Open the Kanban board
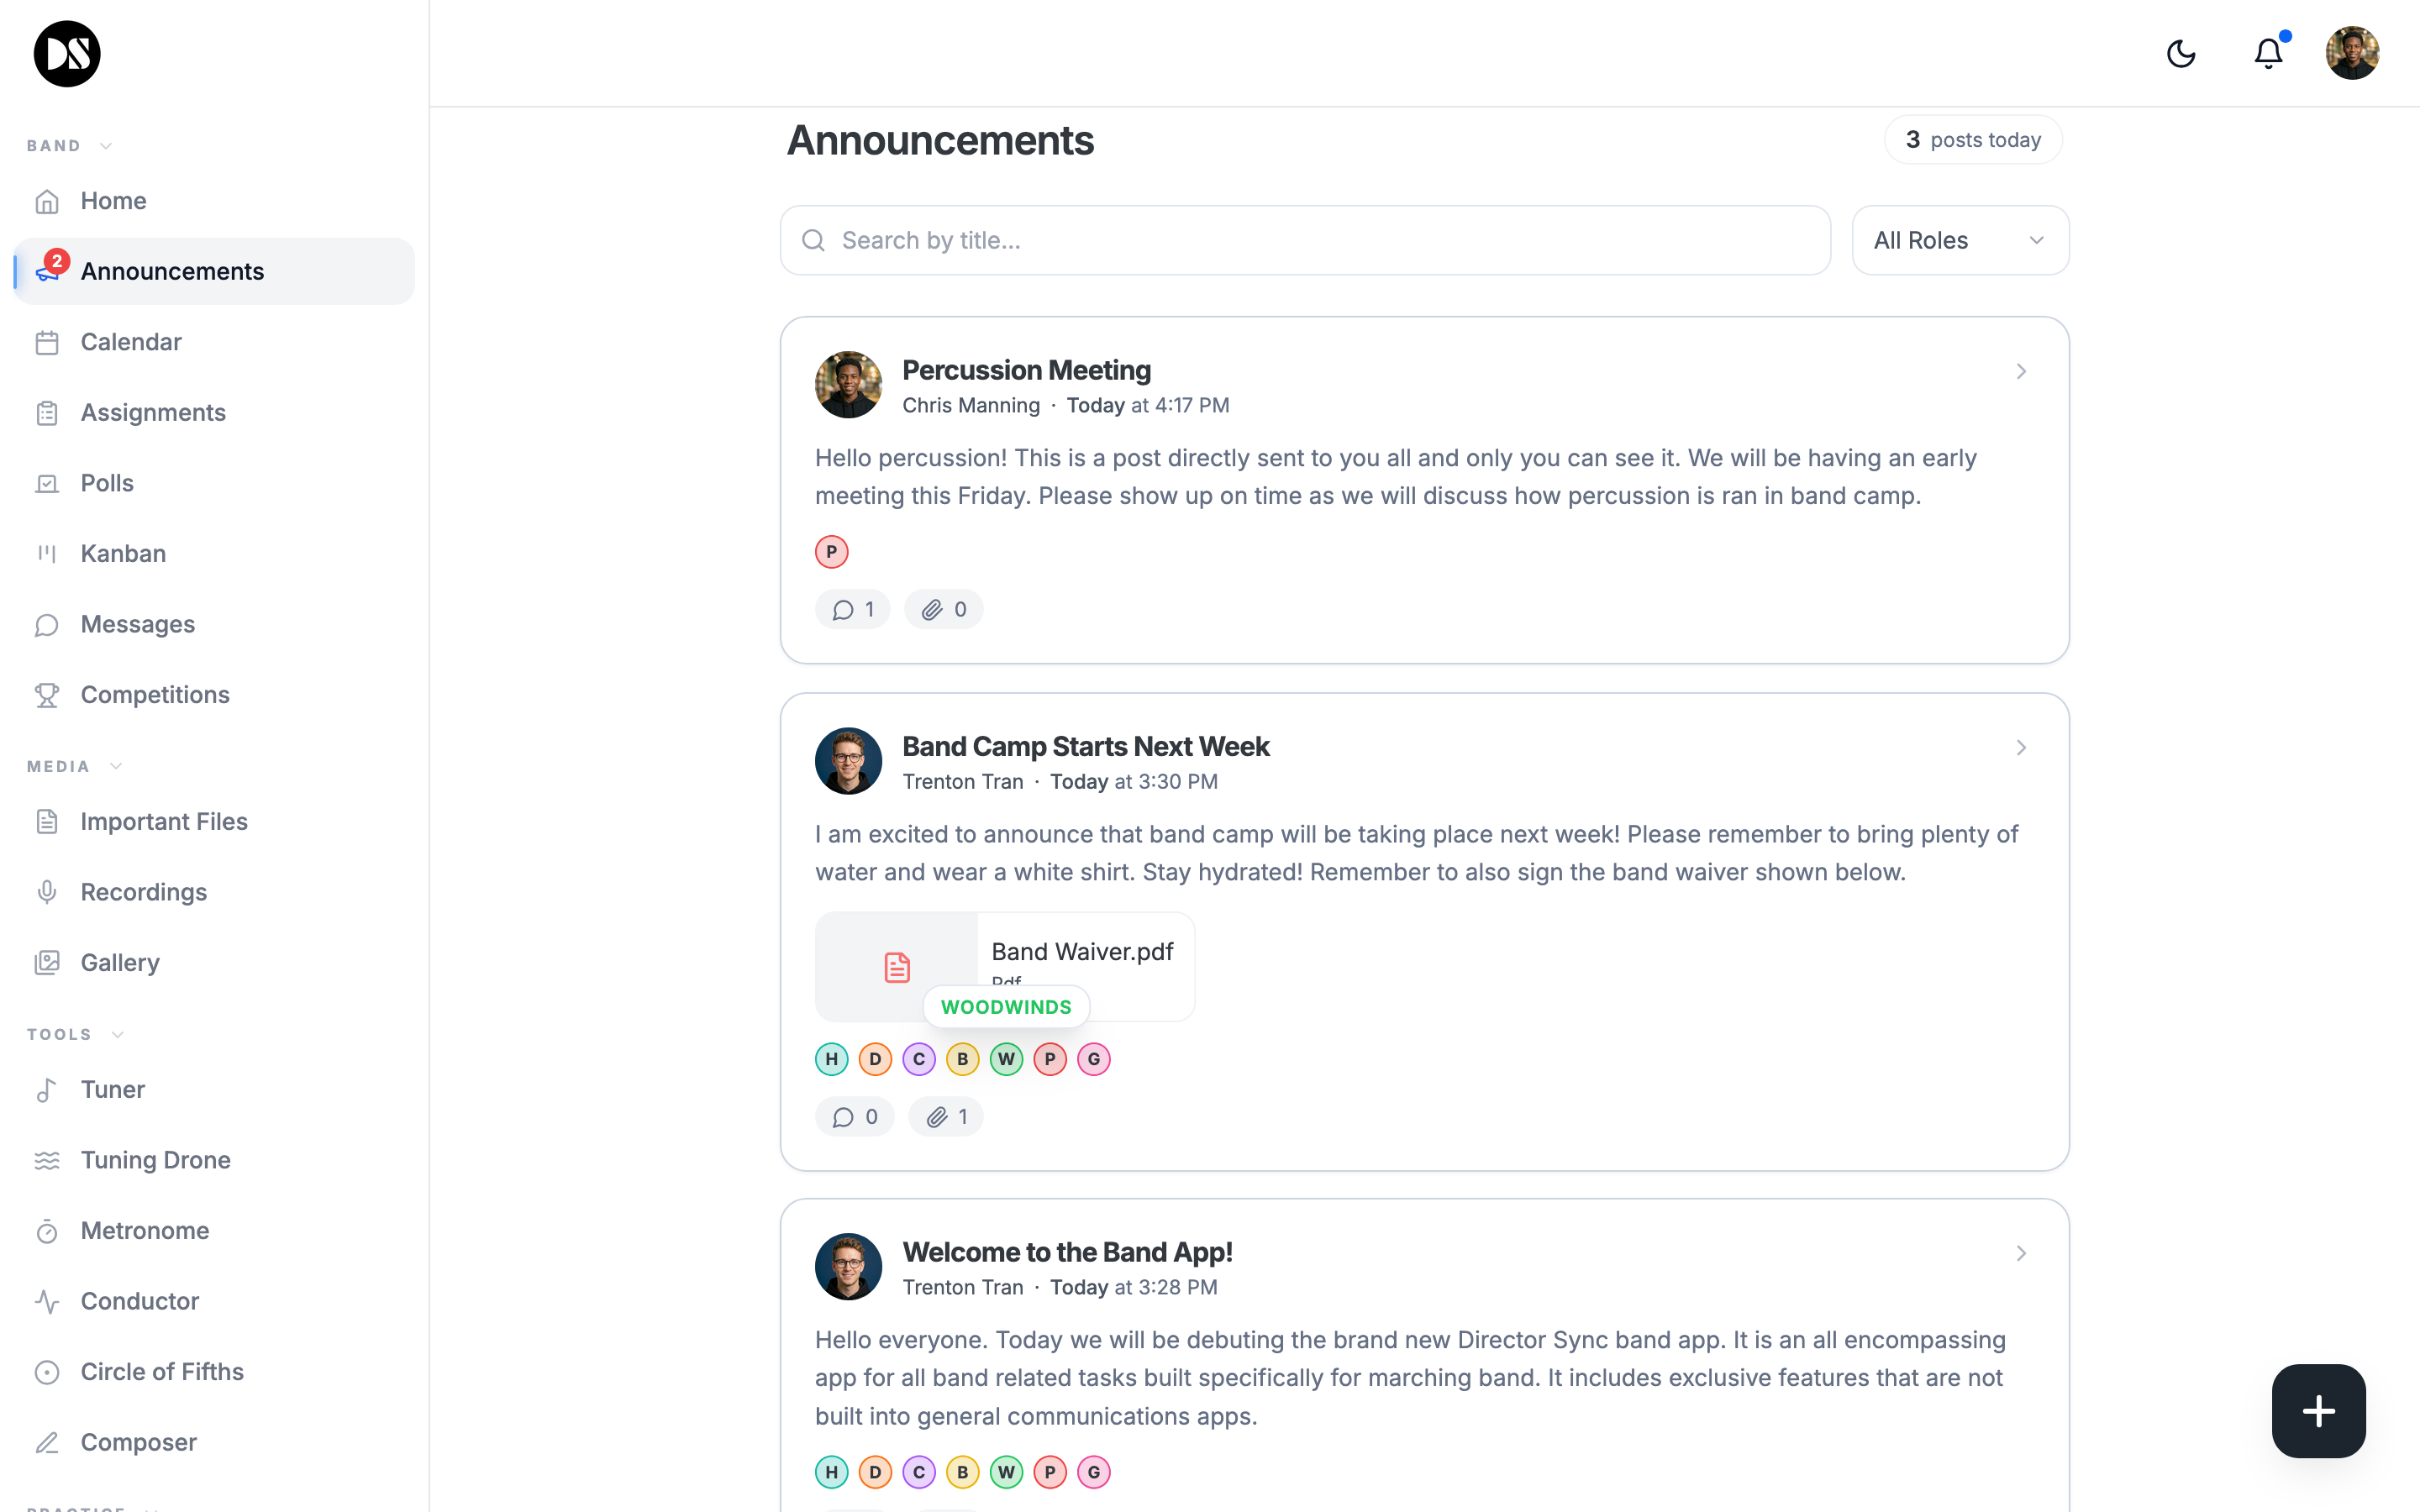The image size is (2420, 1512). pyautogui.click(x=123, y=552)
